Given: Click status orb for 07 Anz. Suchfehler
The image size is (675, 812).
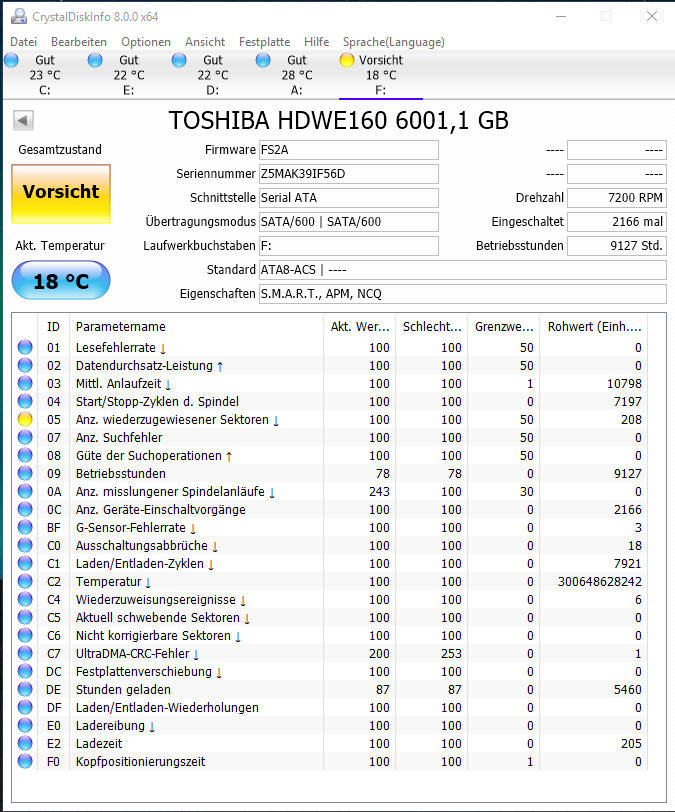Looking at the screenshot, I should point(25,437).
